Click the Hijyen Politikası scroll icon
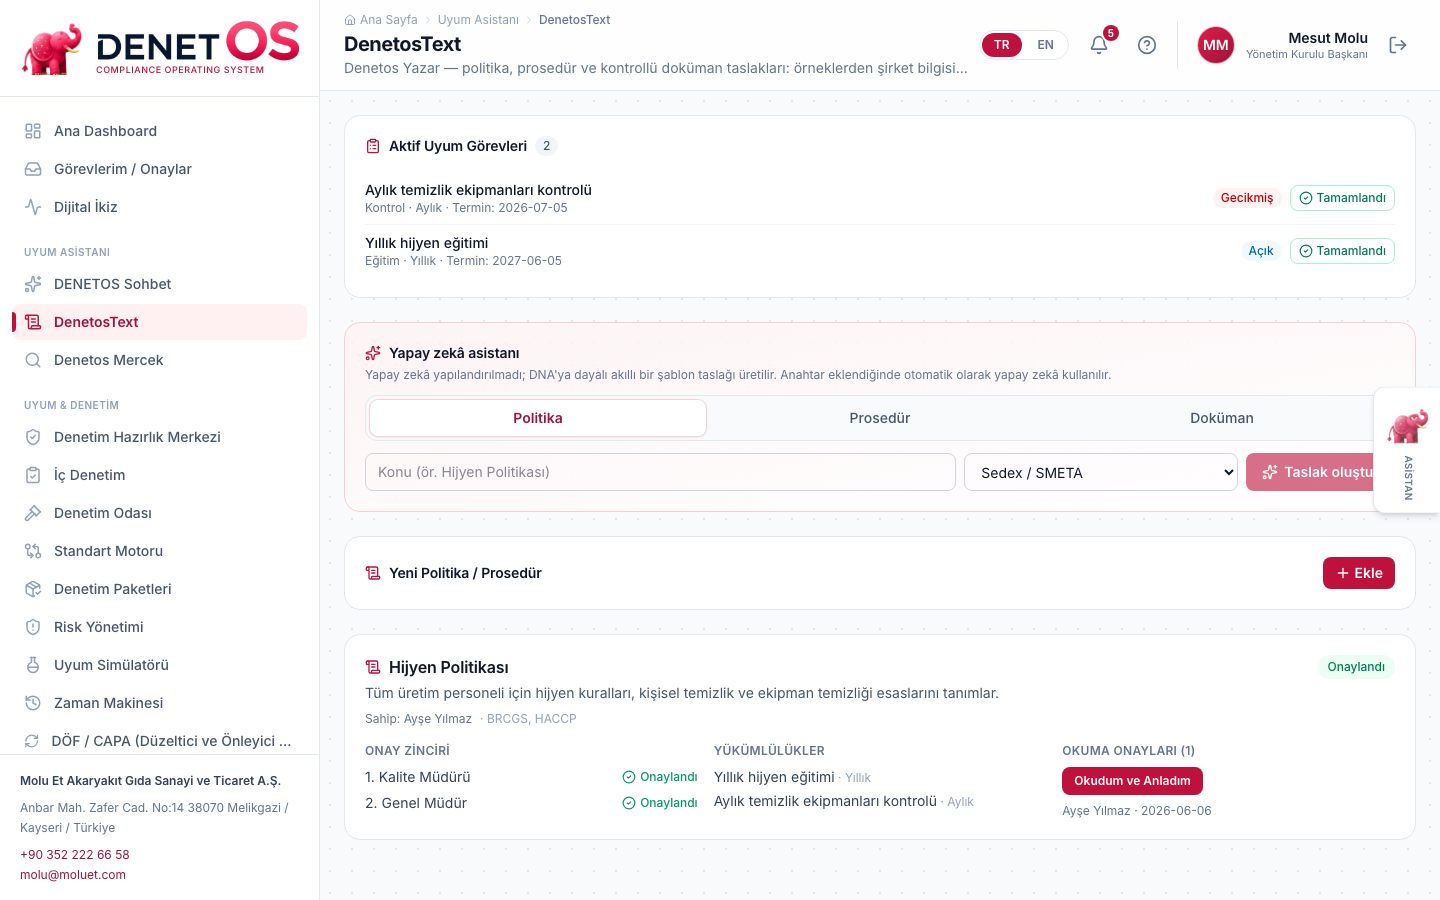The image size is (1440, 900). [x=373, y=667]
